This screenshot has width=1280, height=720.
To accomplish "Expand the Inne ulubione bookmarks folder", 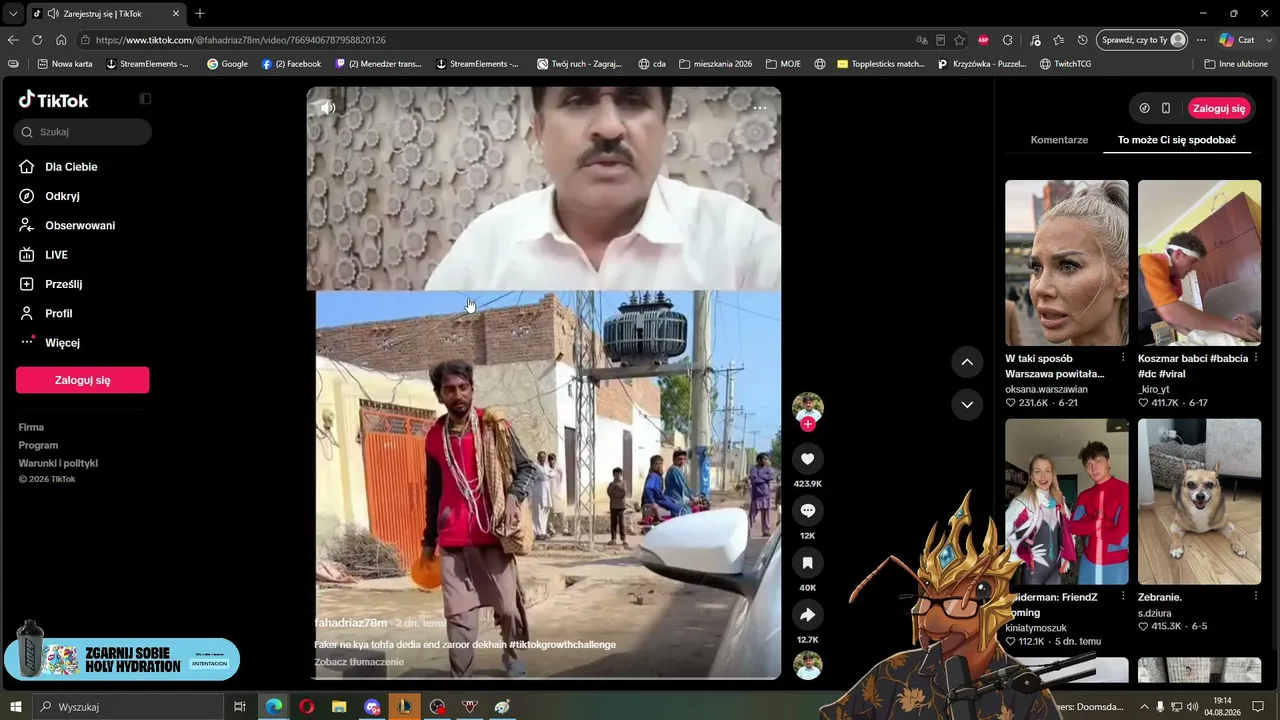I will point(1236,64).
